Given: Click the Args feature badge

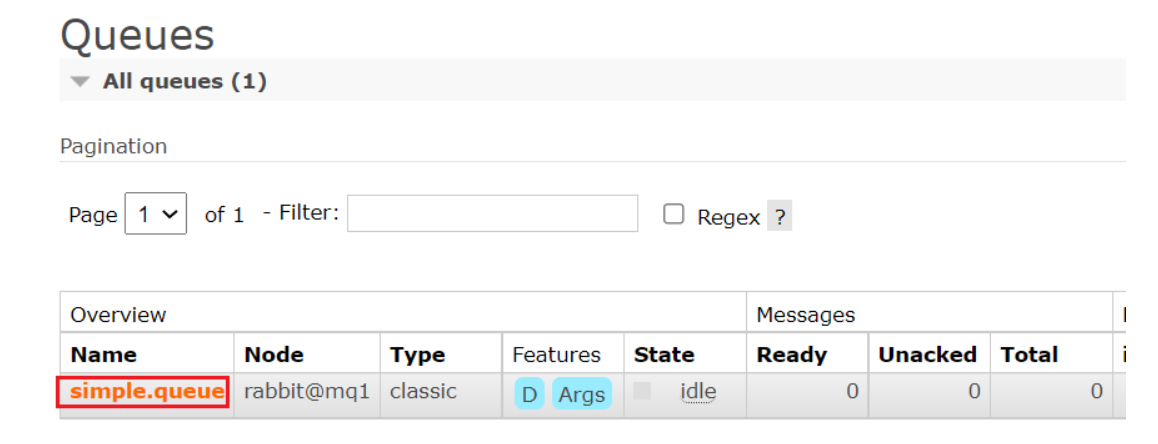Looking at the screenshot, I should pyautogui.click(x=582, y=394).
